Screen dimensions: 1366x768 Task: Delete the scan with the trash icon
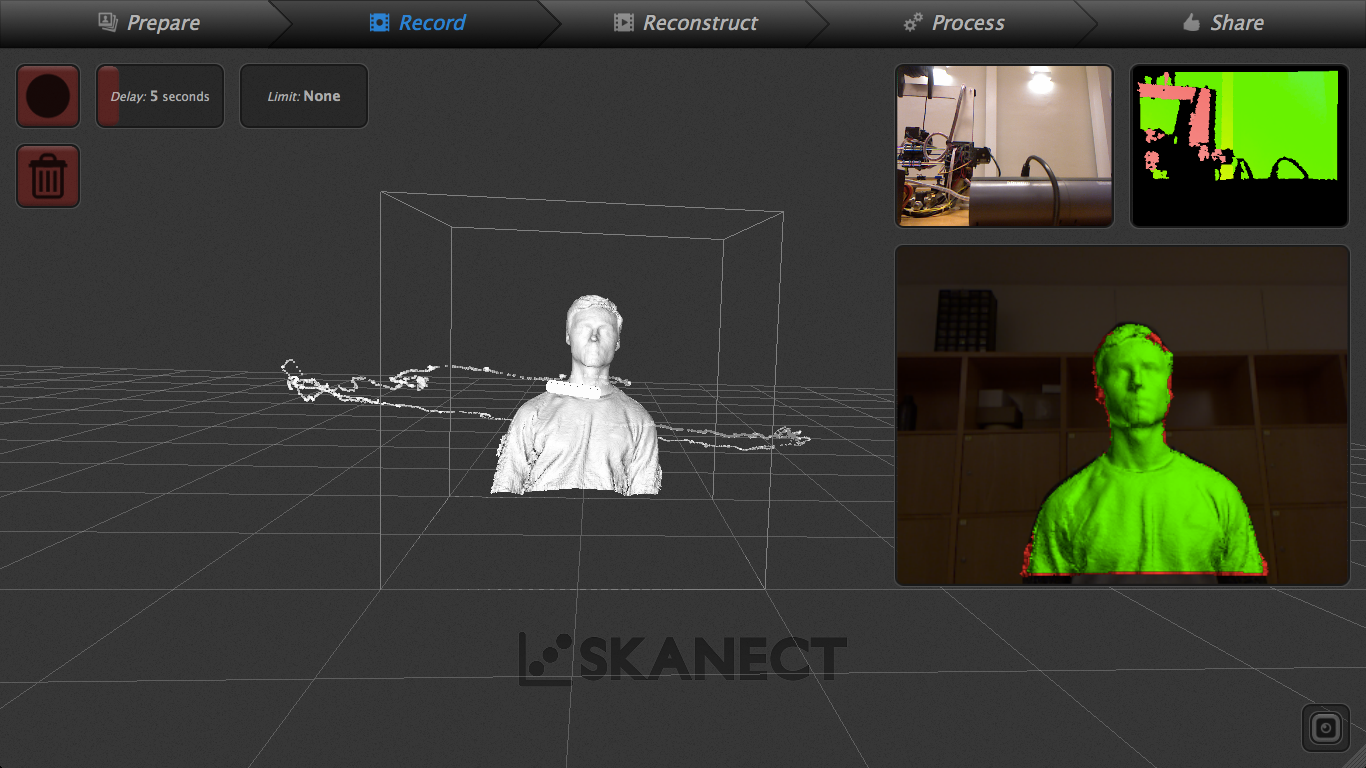pos(48,176)
